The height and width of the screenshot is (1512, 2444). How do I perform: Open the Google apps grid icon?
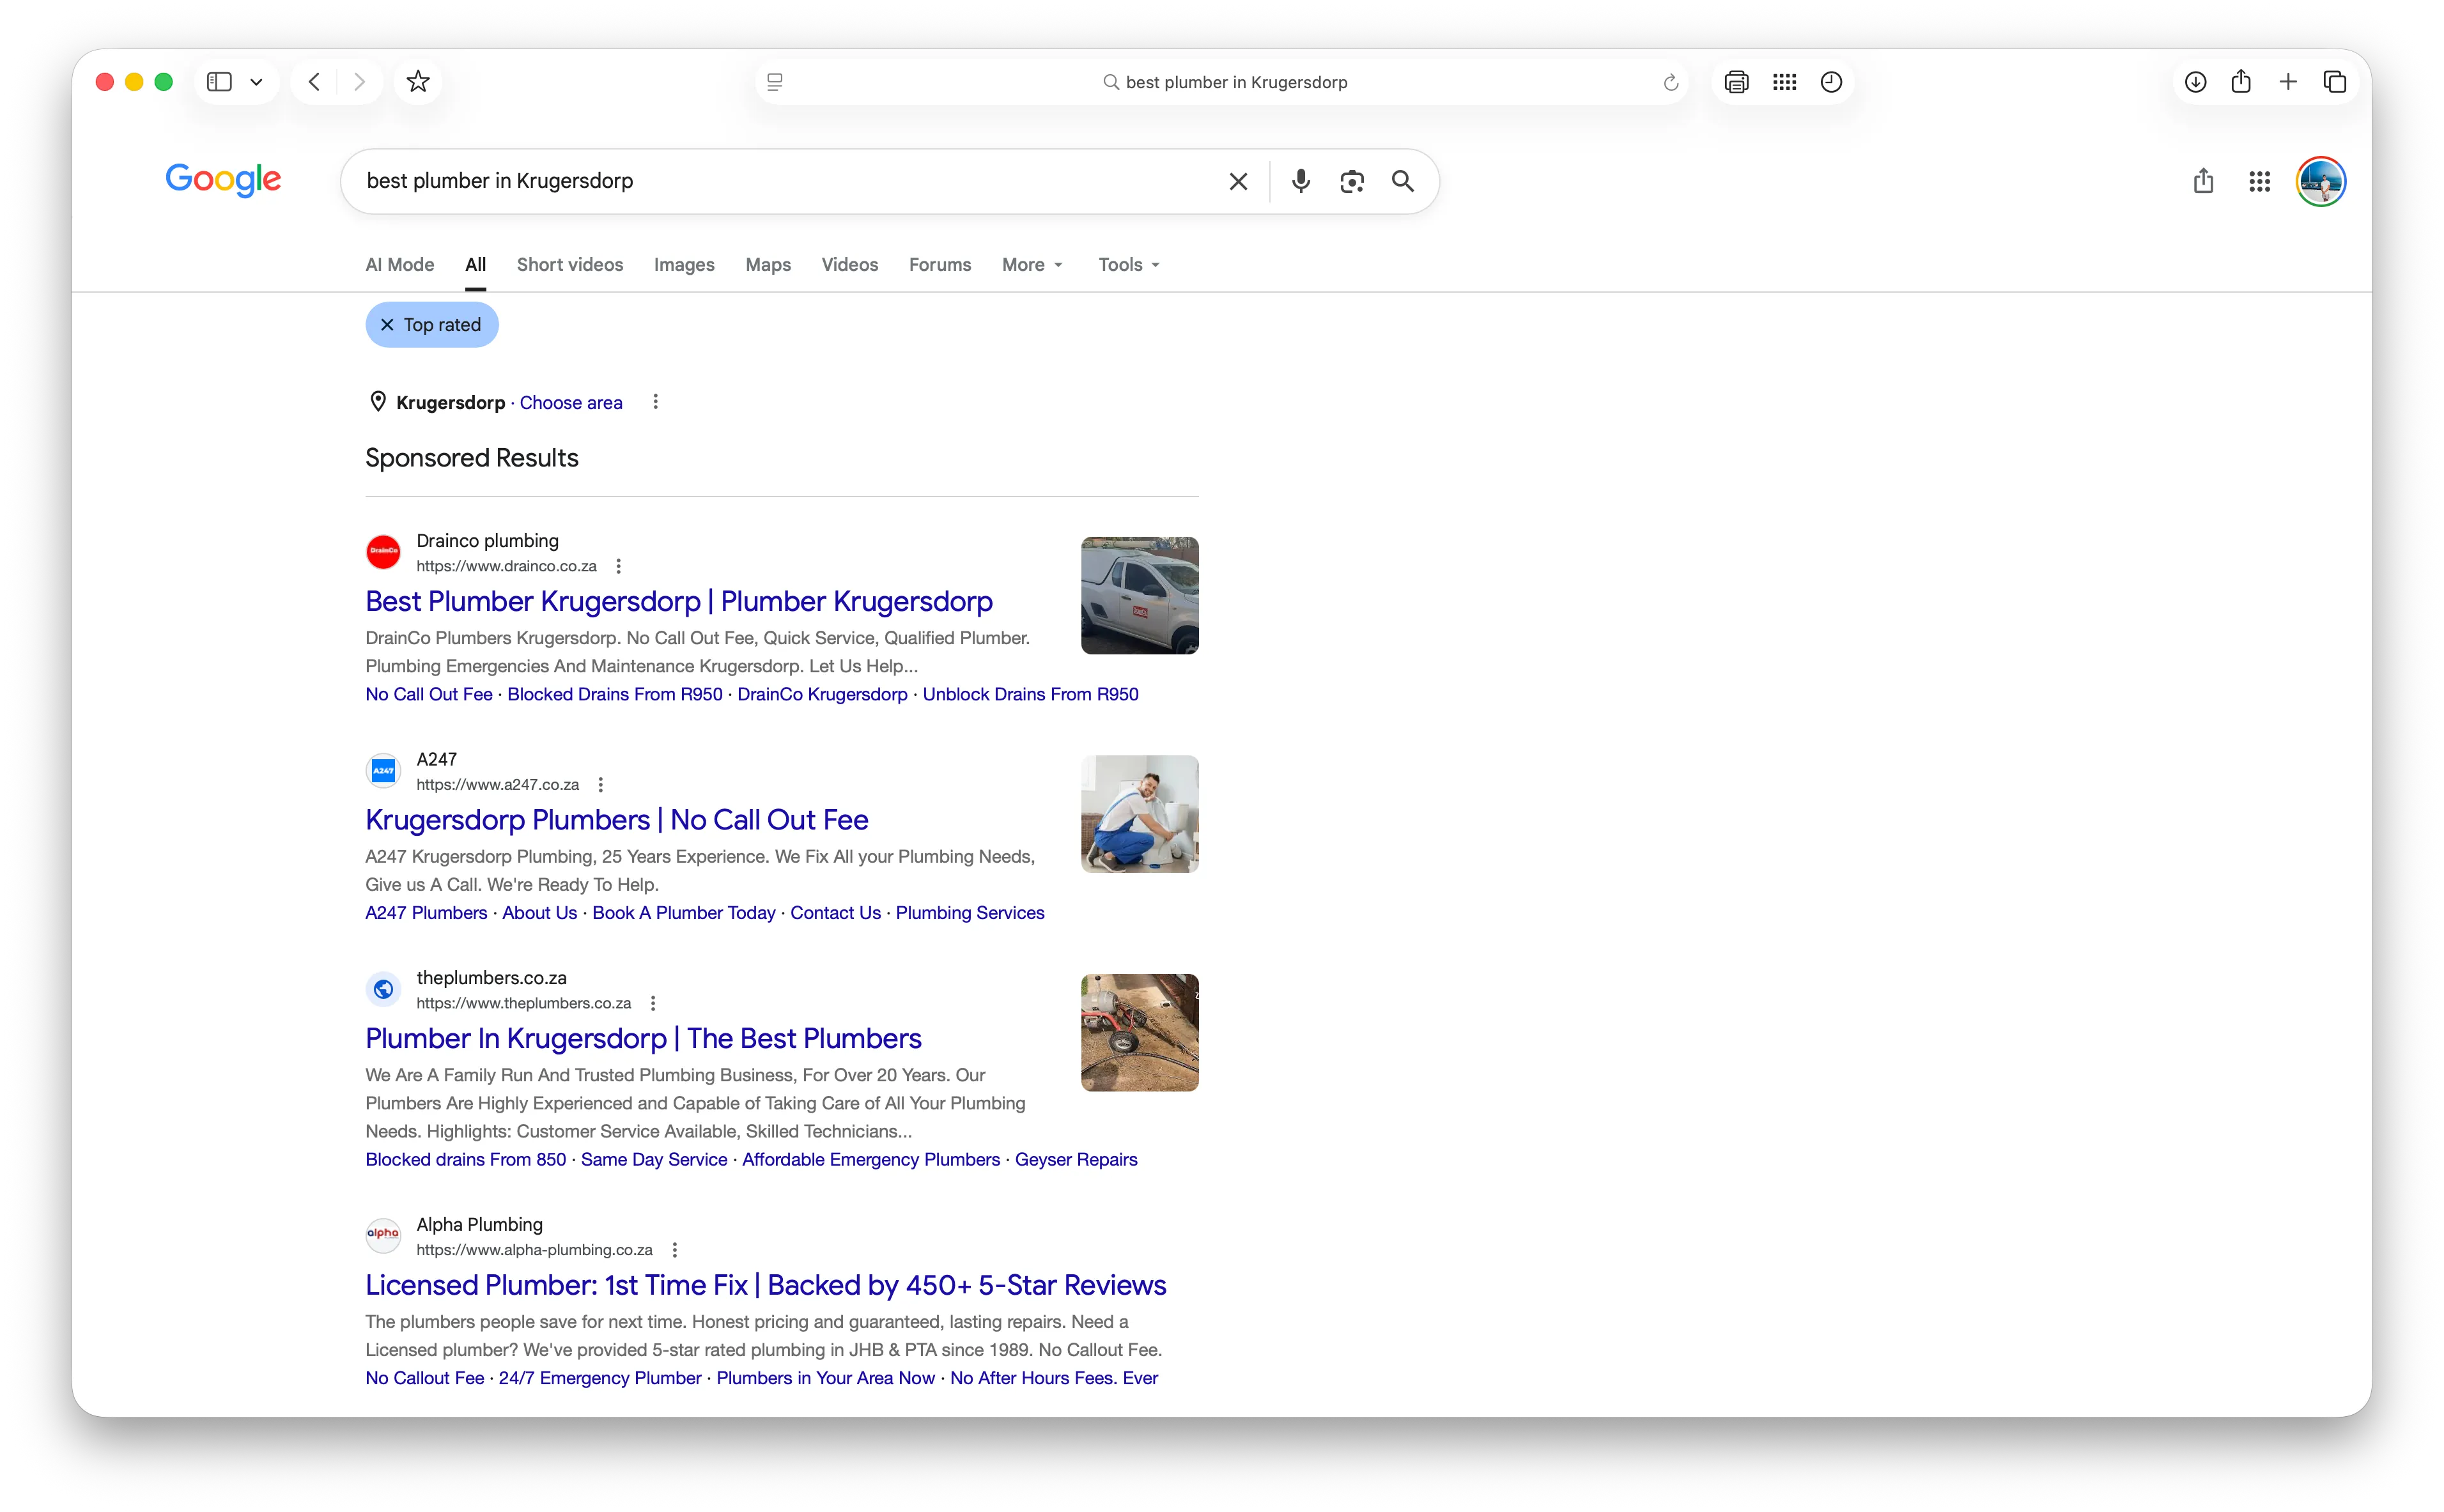point(2259,181)
